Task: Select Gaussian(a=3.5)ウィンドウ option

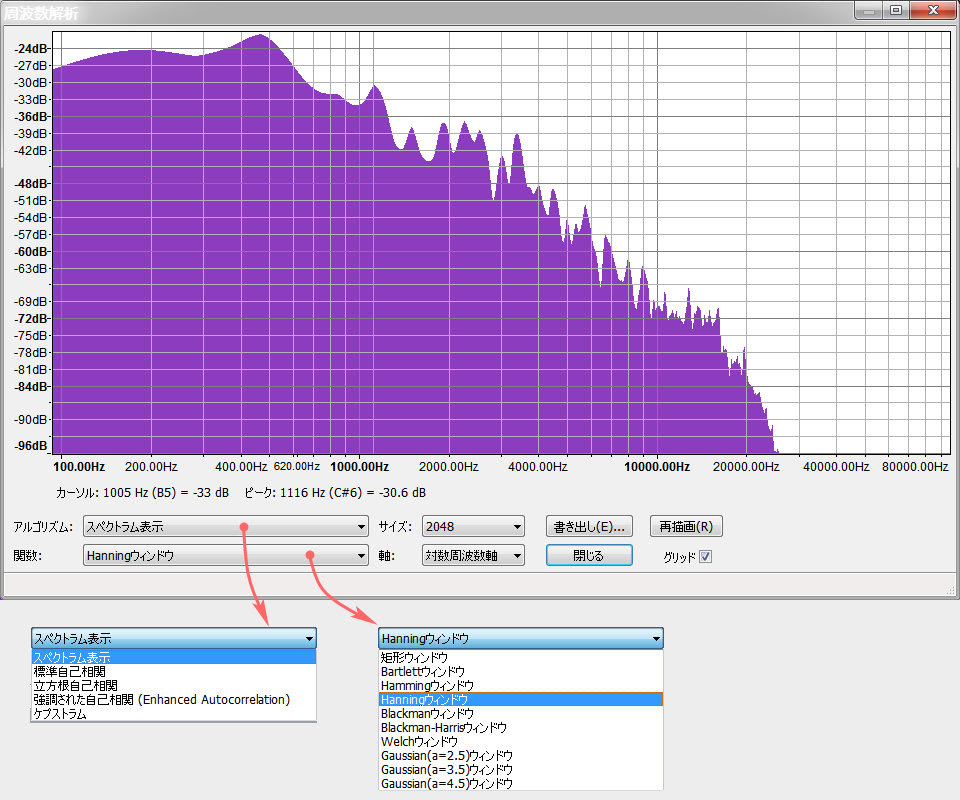Action: coord(520,769)
